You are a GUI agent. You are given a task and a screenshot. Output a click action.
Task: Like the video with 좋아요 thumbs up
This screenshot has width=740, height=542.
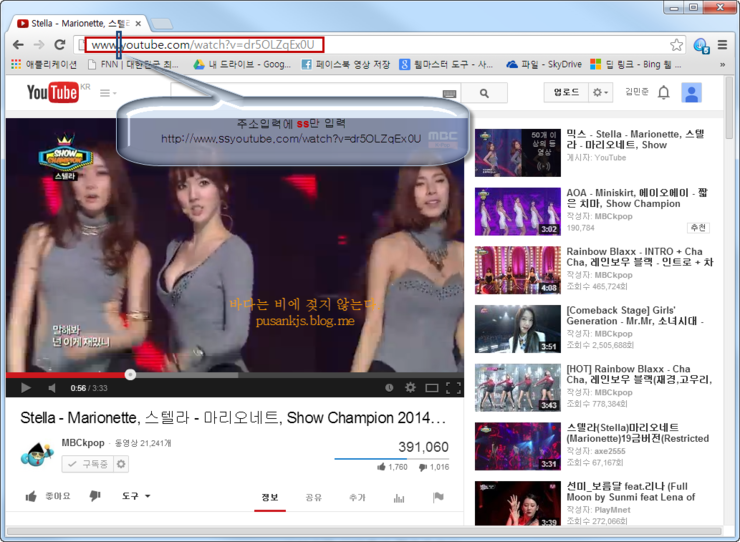click(47, 496)
